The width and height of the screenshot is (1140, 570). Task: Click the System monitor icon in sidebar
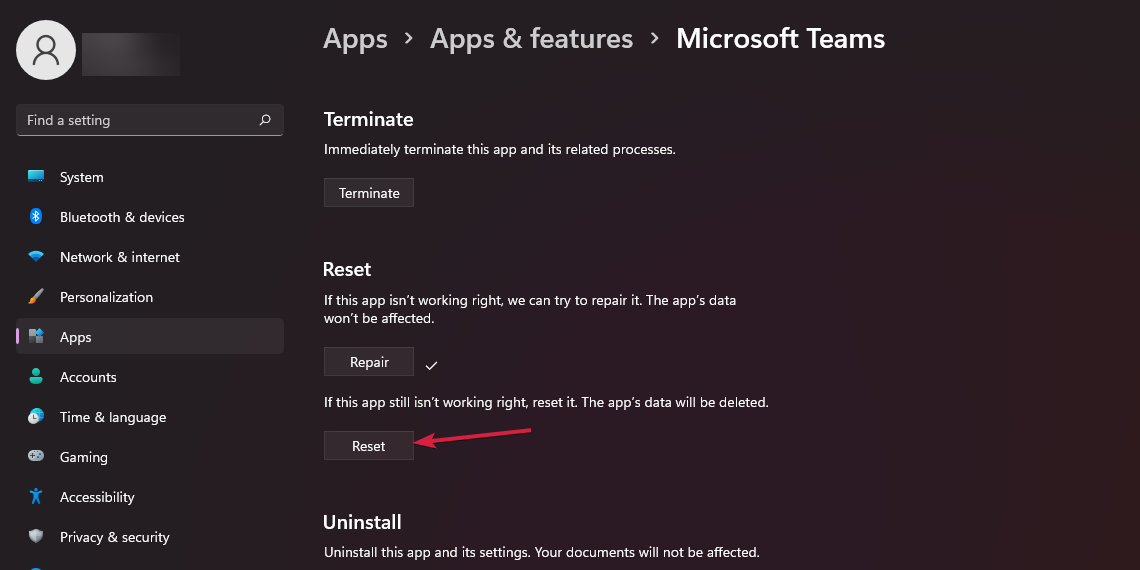click(x=36, y=177)
